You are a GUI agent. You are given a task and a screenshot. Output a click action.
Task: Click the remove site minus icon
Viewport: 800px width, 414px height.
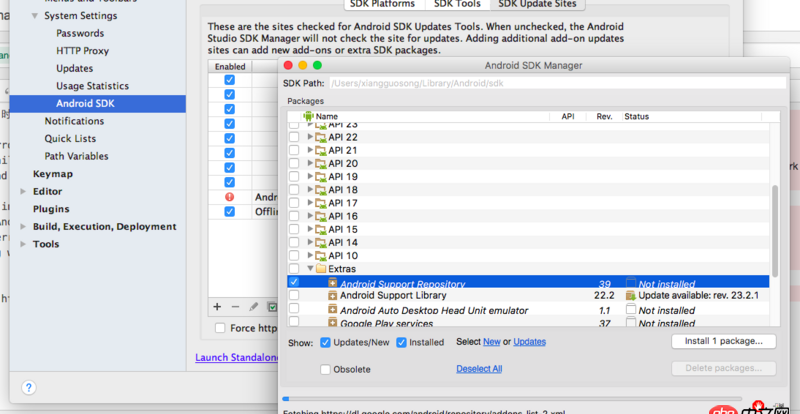pos(235,307)
